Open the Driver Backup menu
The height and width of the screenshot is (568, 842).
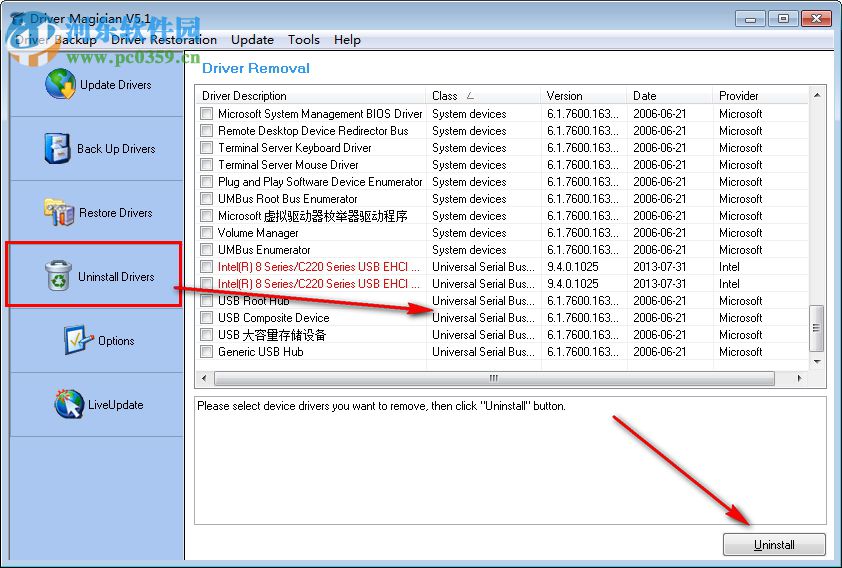tap(56, 40)
